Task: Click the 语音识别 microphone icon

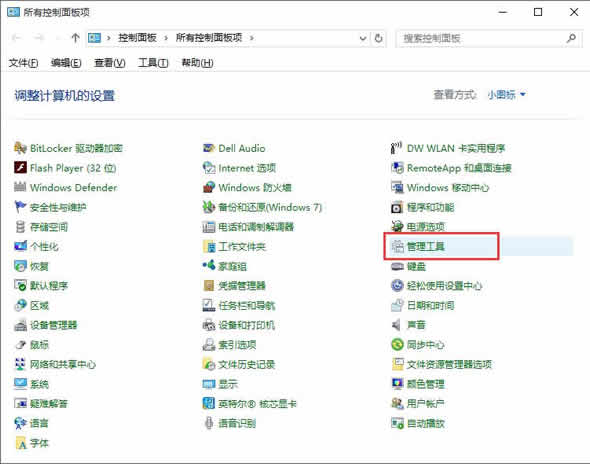Action: (209, 423)
